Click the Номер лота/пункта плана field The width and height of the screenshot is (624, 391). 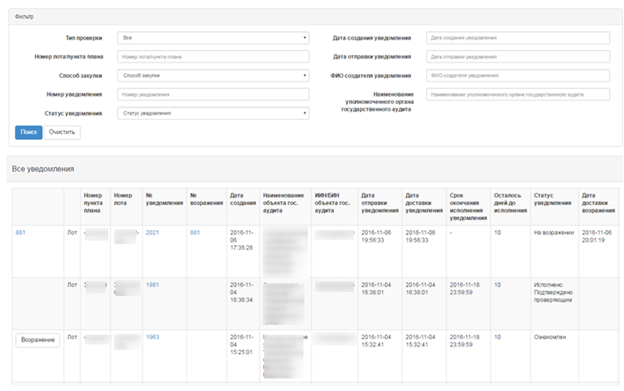pos(213,56)
